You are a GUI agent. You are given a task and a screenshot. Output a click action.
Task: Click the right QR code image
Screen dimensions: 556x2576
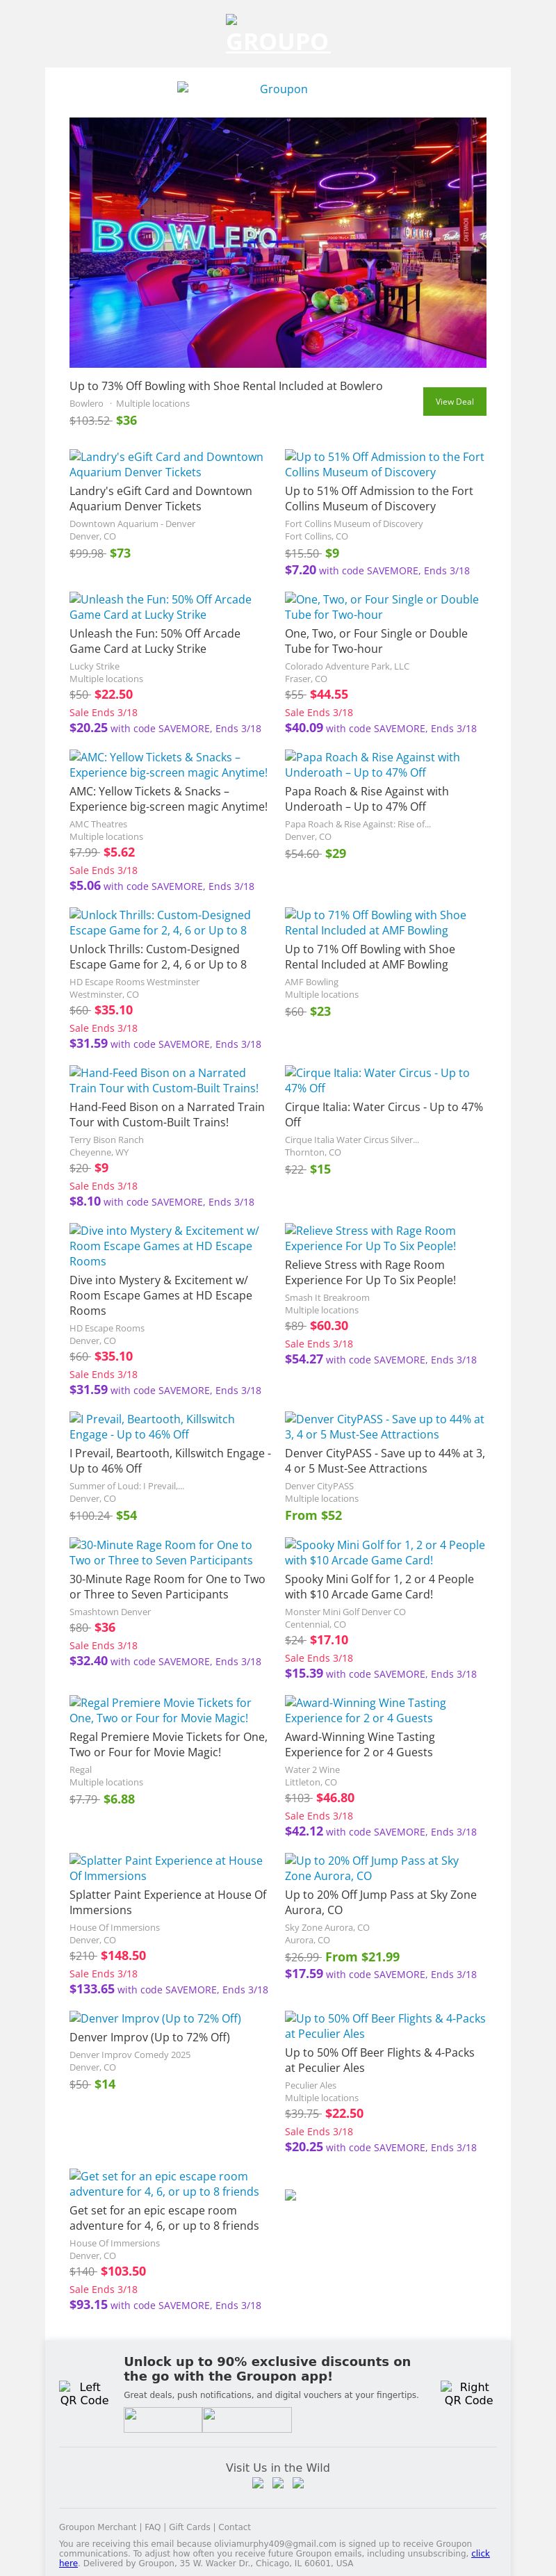point(468,2393)
